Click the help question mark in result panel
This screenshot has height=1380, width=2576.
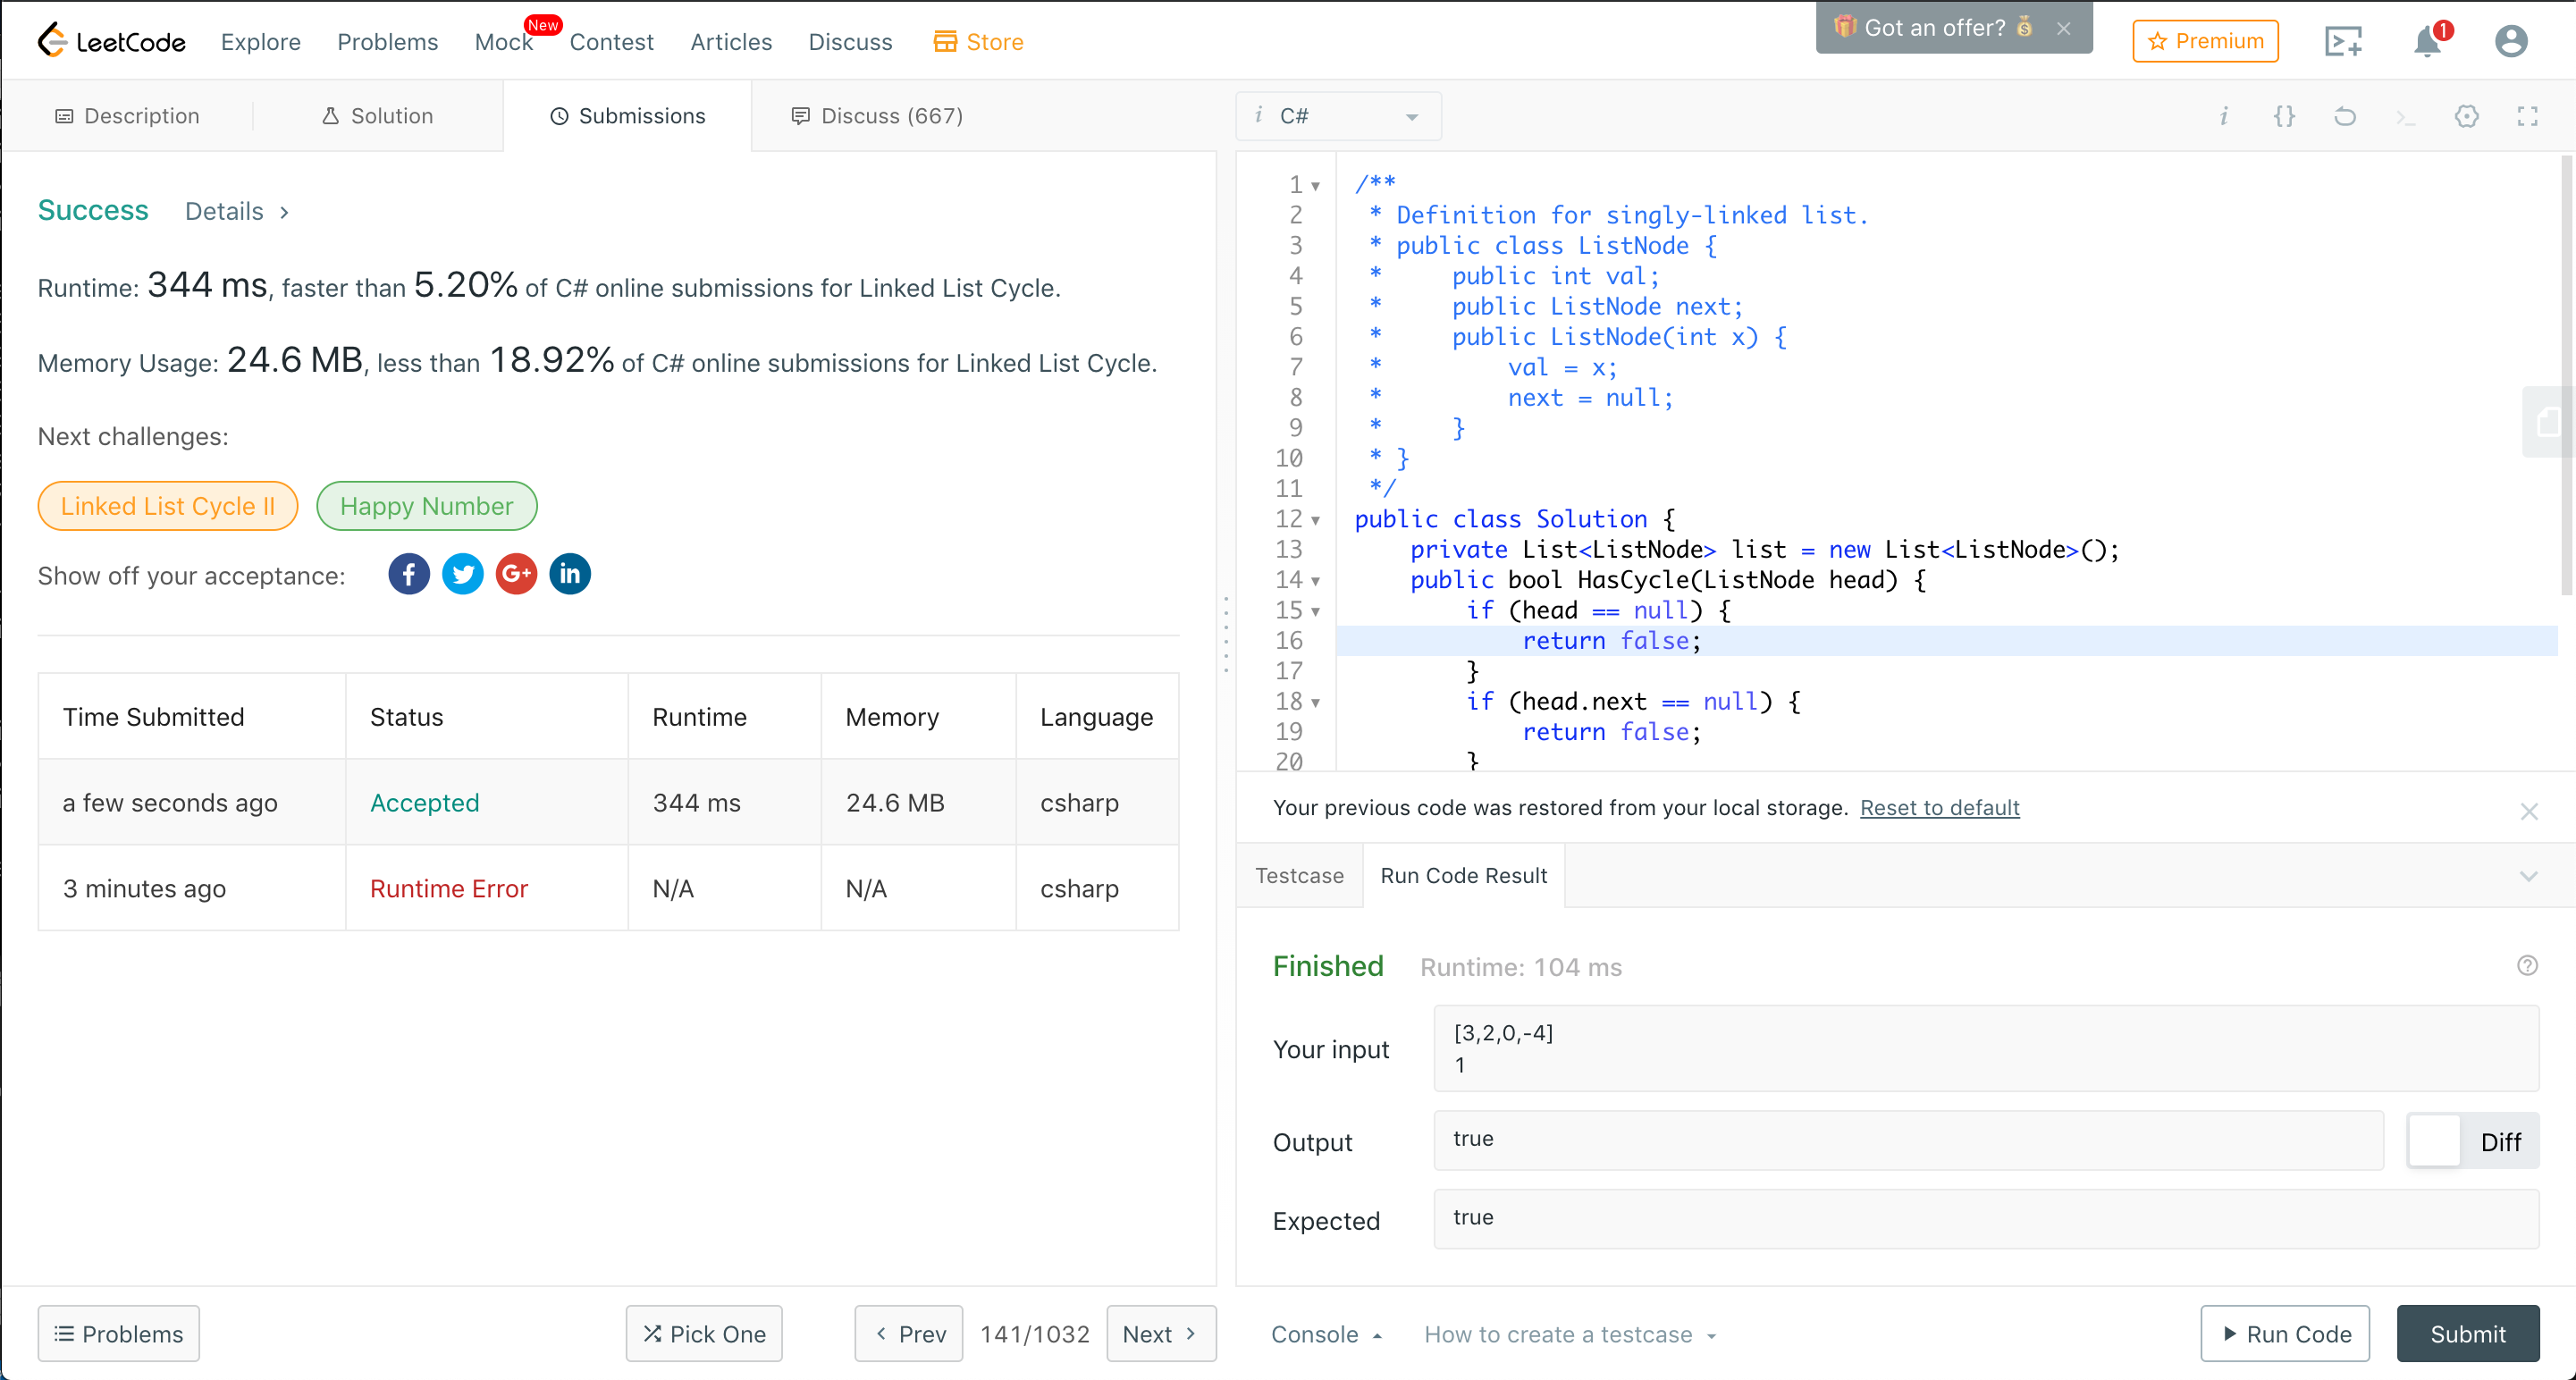pyautogui.click(x=2527, y=965)
